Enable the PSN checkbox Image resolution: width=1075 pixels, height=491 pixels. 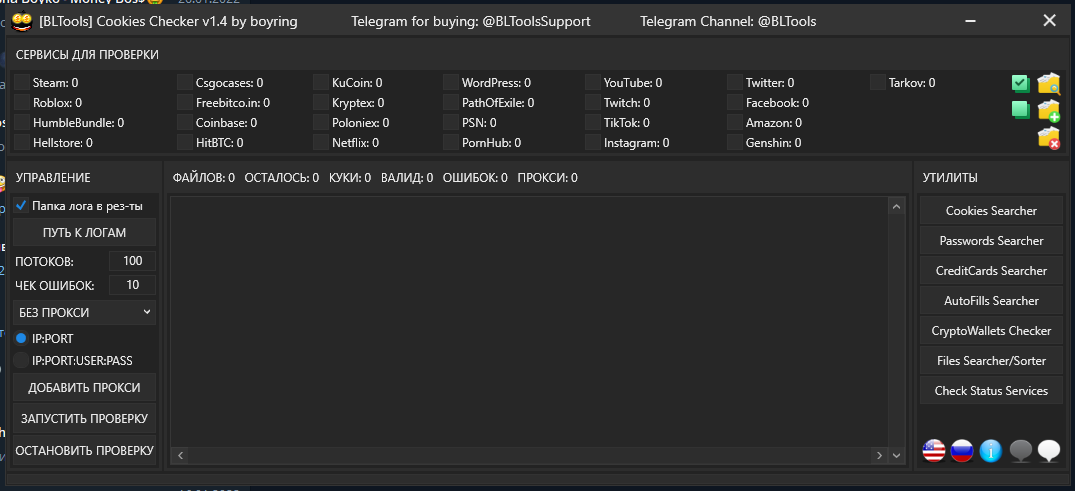[x=450, y=123]
